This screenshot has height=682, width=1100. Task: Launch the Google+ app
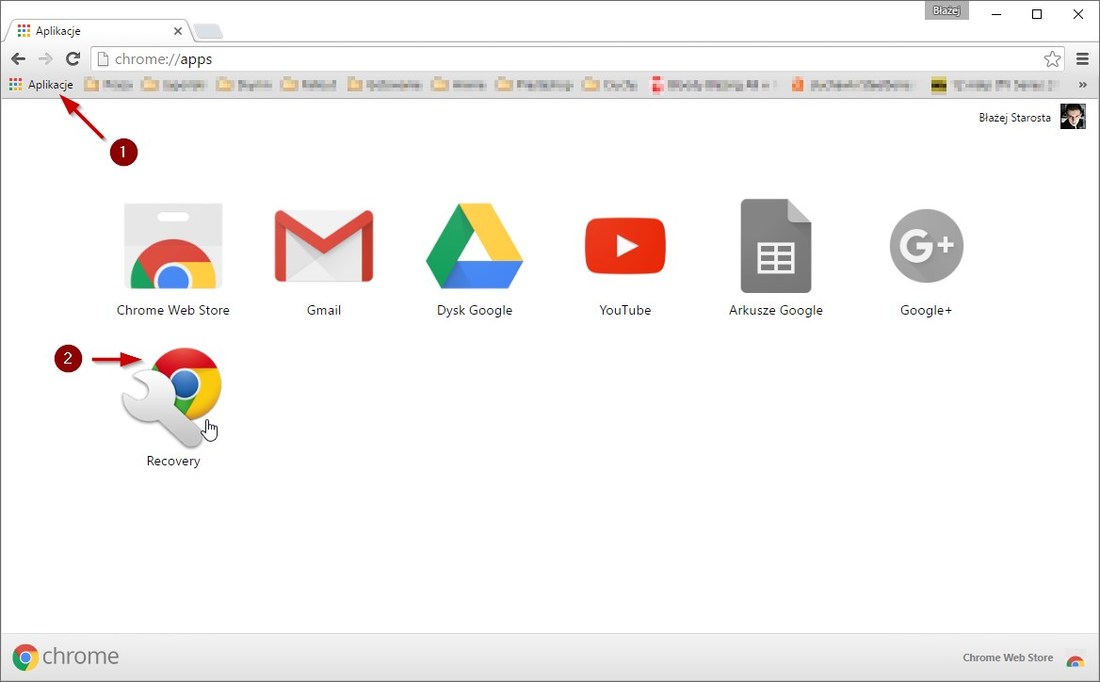926,260
